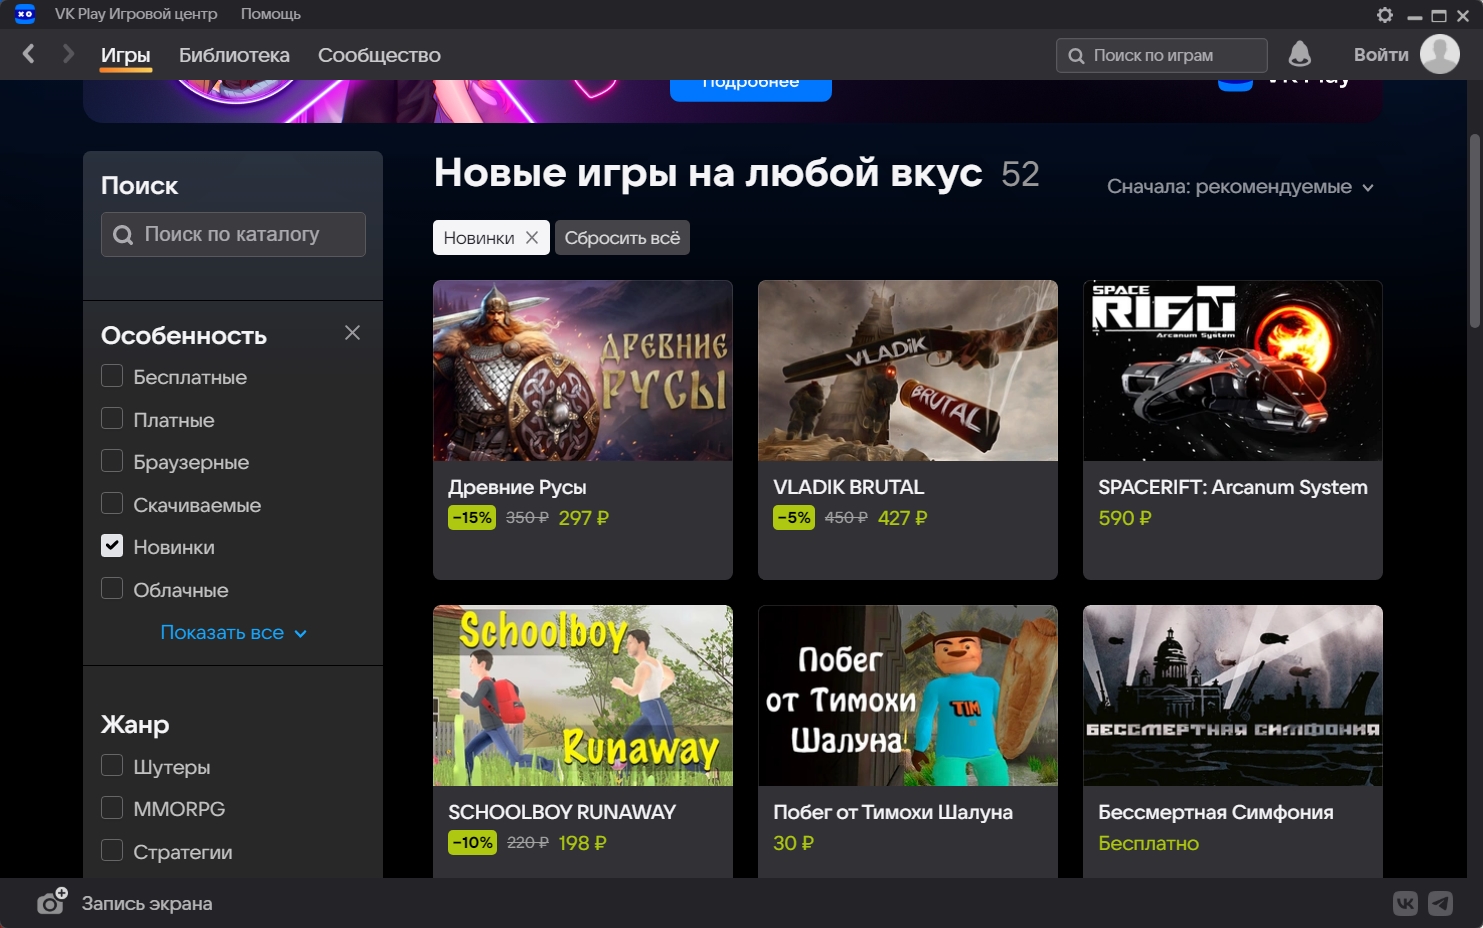The image size is (1483, 928).
Task: Check the Браузерные filter
Action: click(x=112, y=461)
